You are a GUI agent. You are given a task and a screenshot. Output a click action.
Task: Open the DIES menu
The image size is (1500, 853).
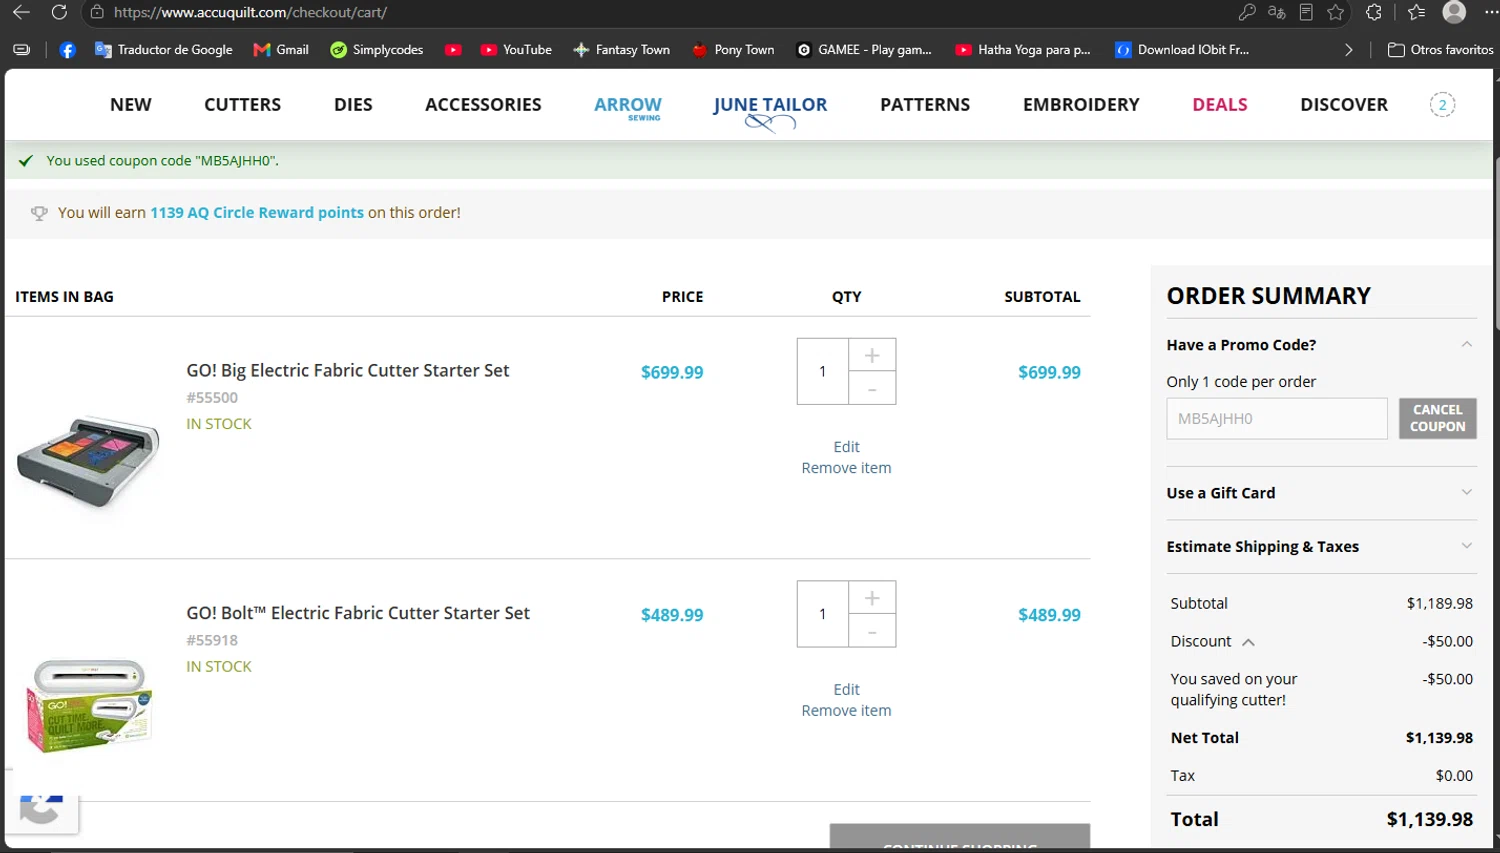coord(353,104)
